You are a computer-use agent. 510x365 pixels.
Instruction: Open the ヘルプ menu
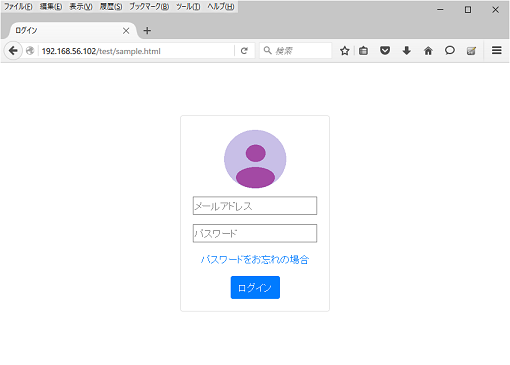click(x=221, y=6)
